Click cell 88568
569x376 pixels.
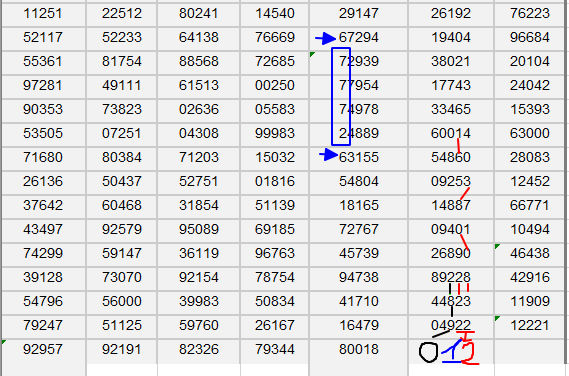click(x=198, y=62)
